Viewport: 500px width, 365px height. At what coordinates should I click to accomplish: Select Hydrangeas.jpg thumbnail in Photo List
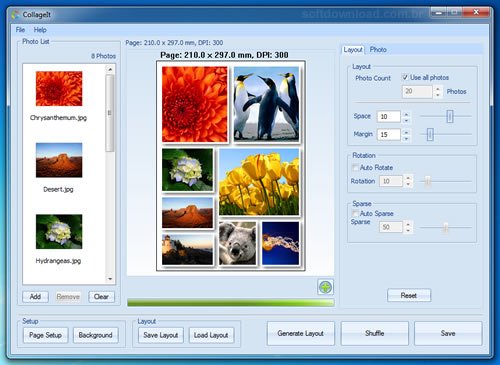[x=59, y=232]
